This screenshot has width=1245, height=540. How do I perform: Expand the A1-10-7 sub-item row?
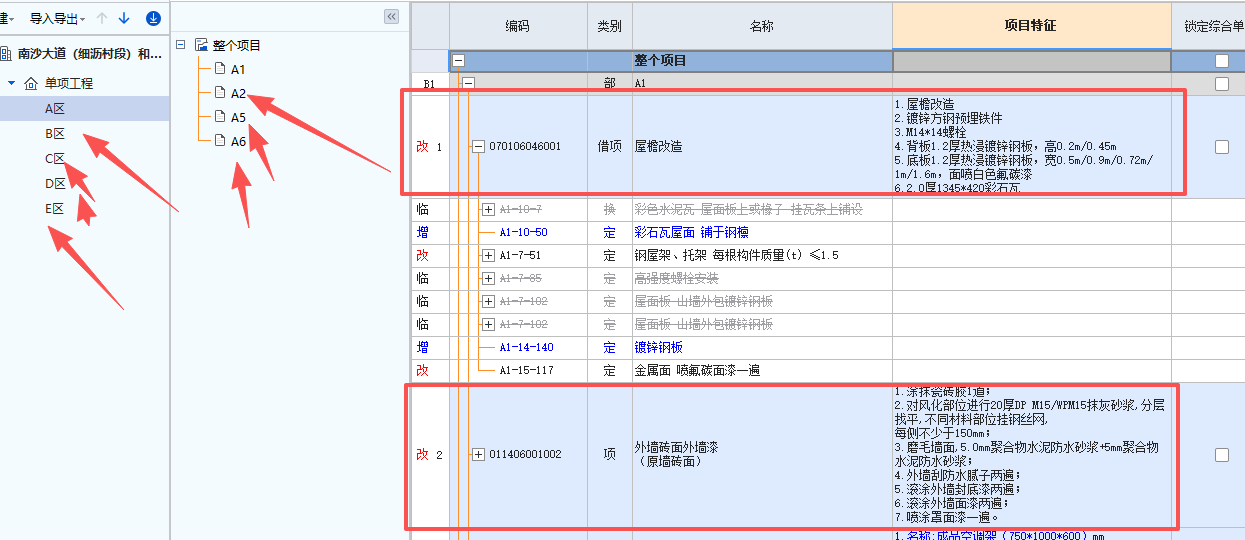[488, 209]
